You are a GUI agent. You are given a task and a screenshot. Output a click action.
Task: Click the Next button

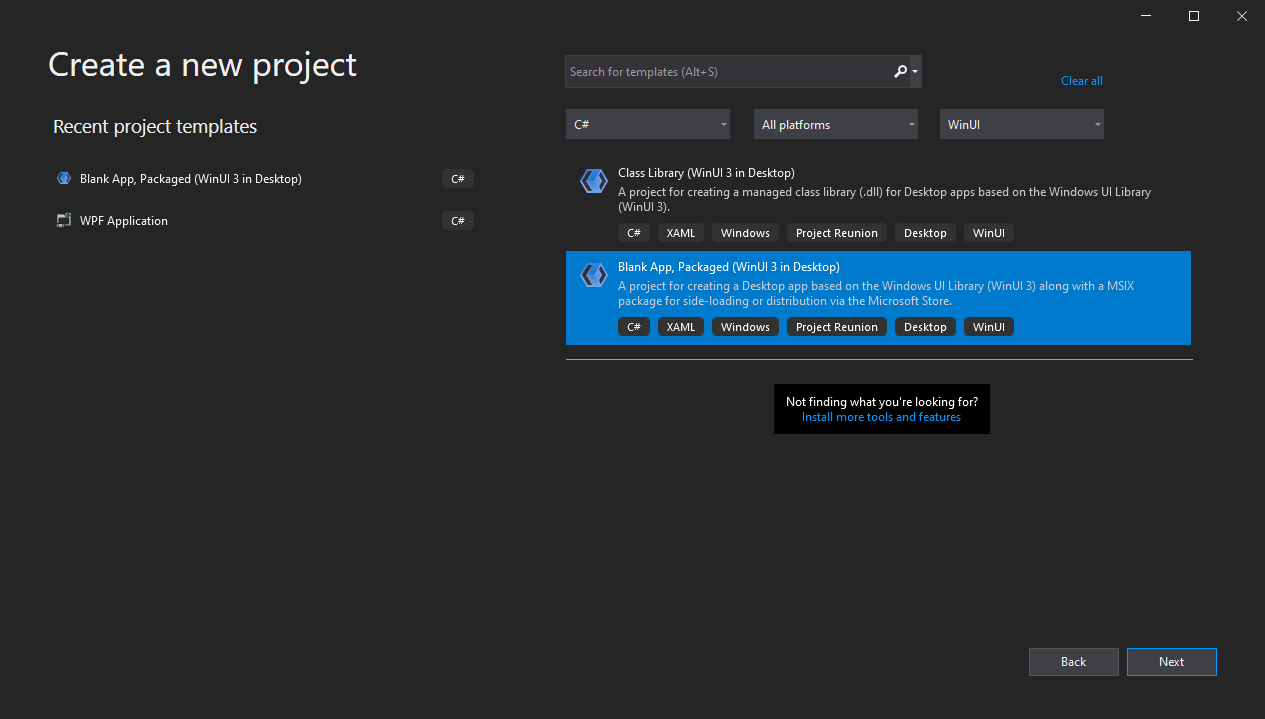click(x=1171, y=661)
